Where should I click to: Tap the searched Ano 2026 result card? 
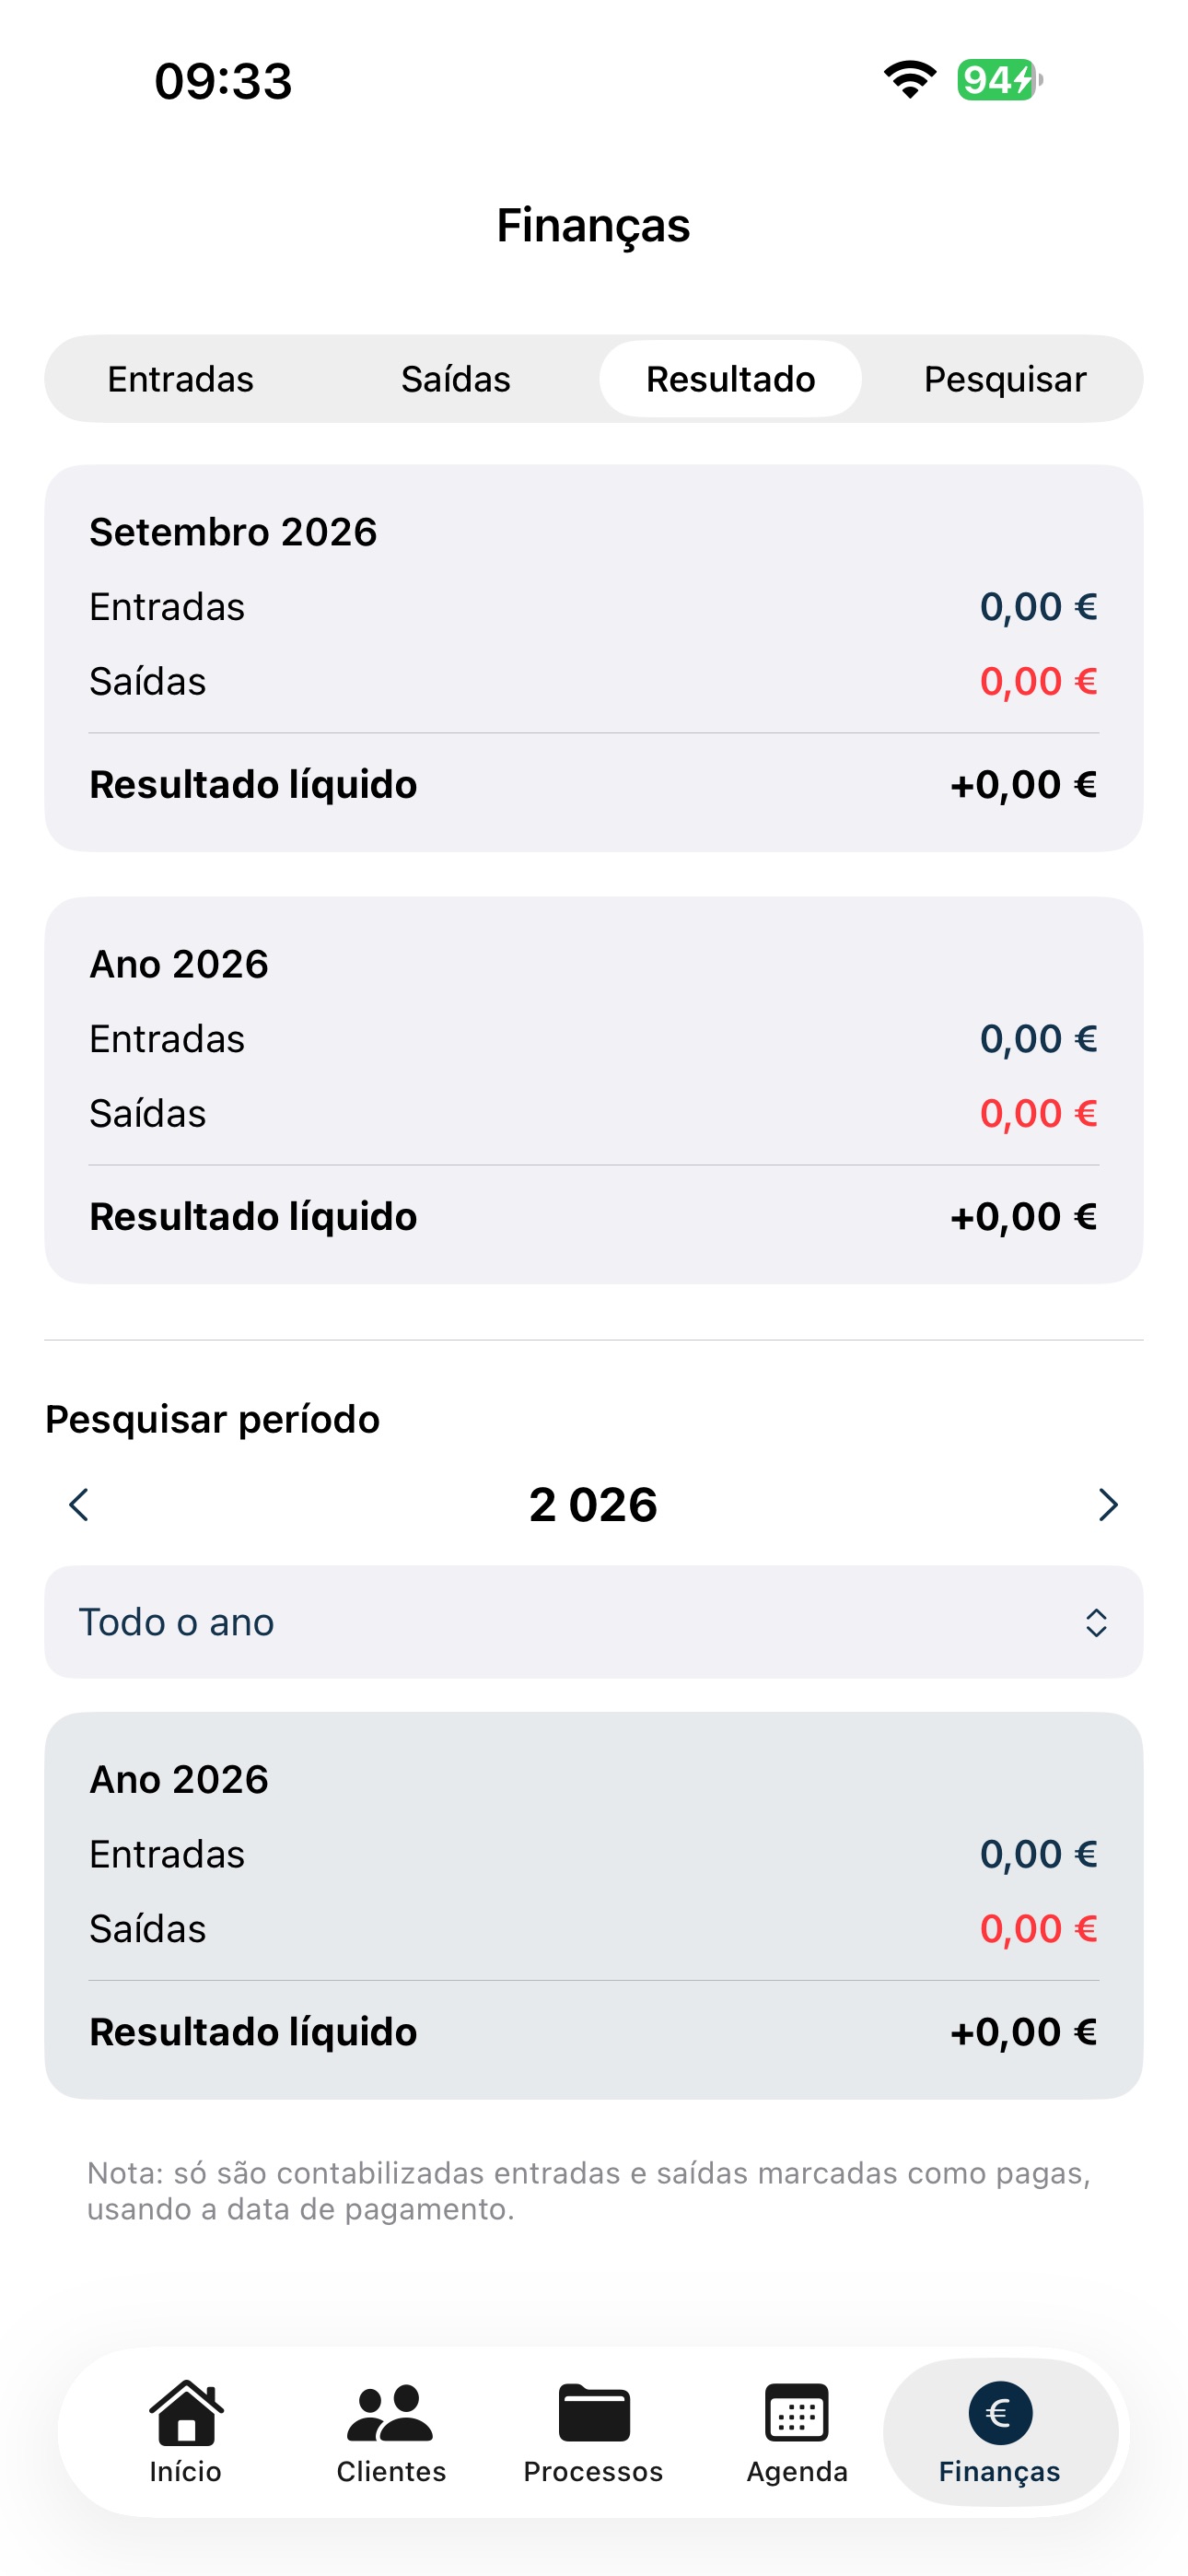(594, 1905)
